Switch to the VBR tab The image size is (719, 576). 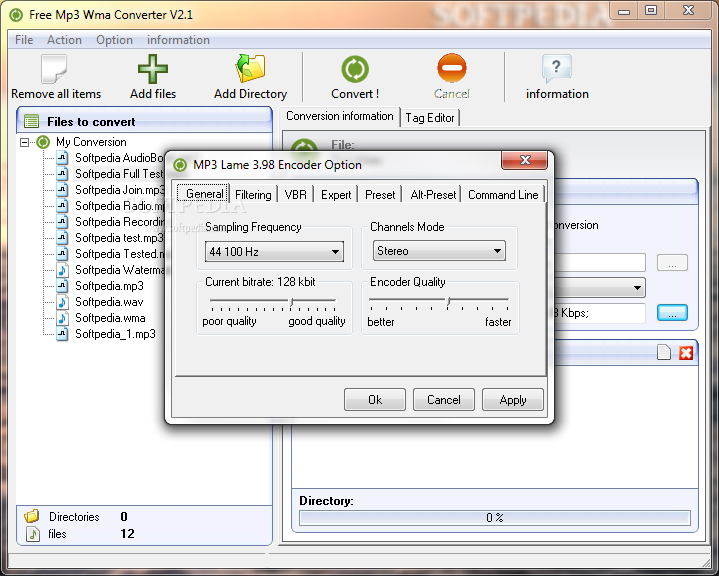(x=295, y=195)
